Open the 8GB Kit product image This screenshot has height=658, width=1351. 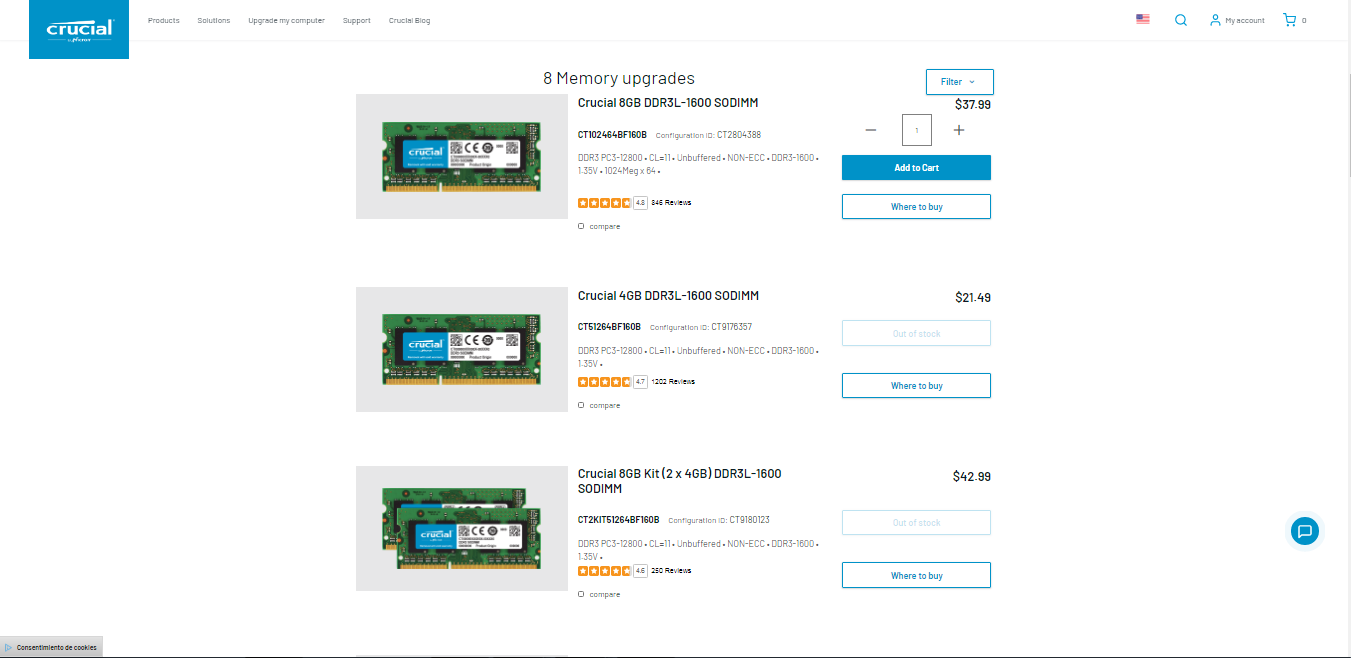tap(462, 528)
